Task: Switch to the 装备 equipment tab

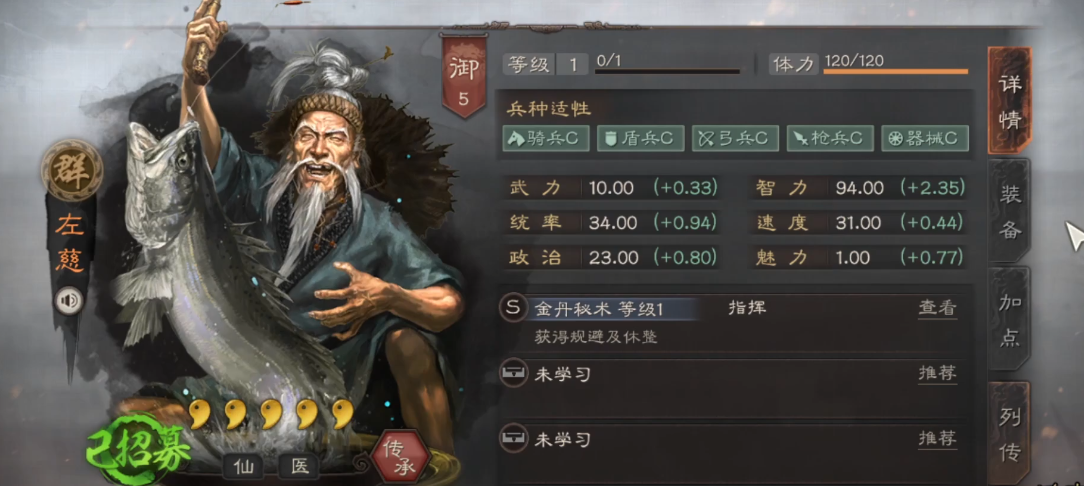Action: (1010, 212)
